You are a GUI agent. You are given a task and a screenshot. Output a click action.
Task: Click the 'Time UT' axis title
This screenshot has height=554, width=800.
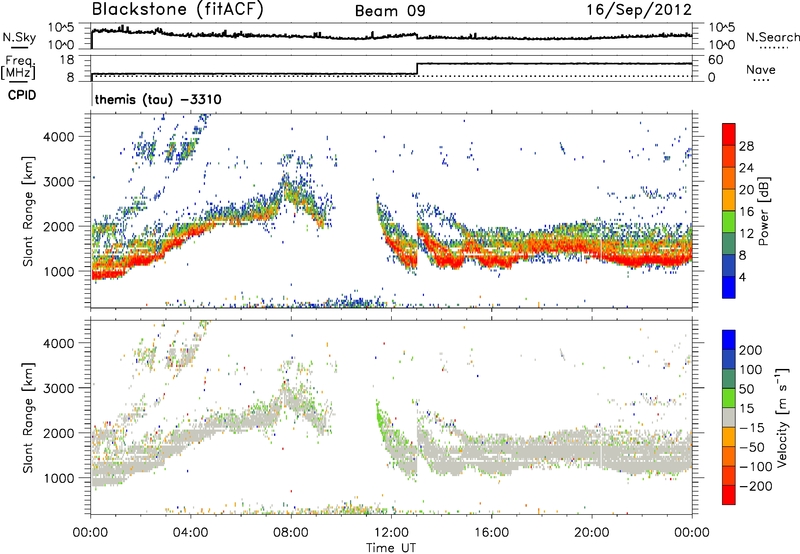click(391, 547)
